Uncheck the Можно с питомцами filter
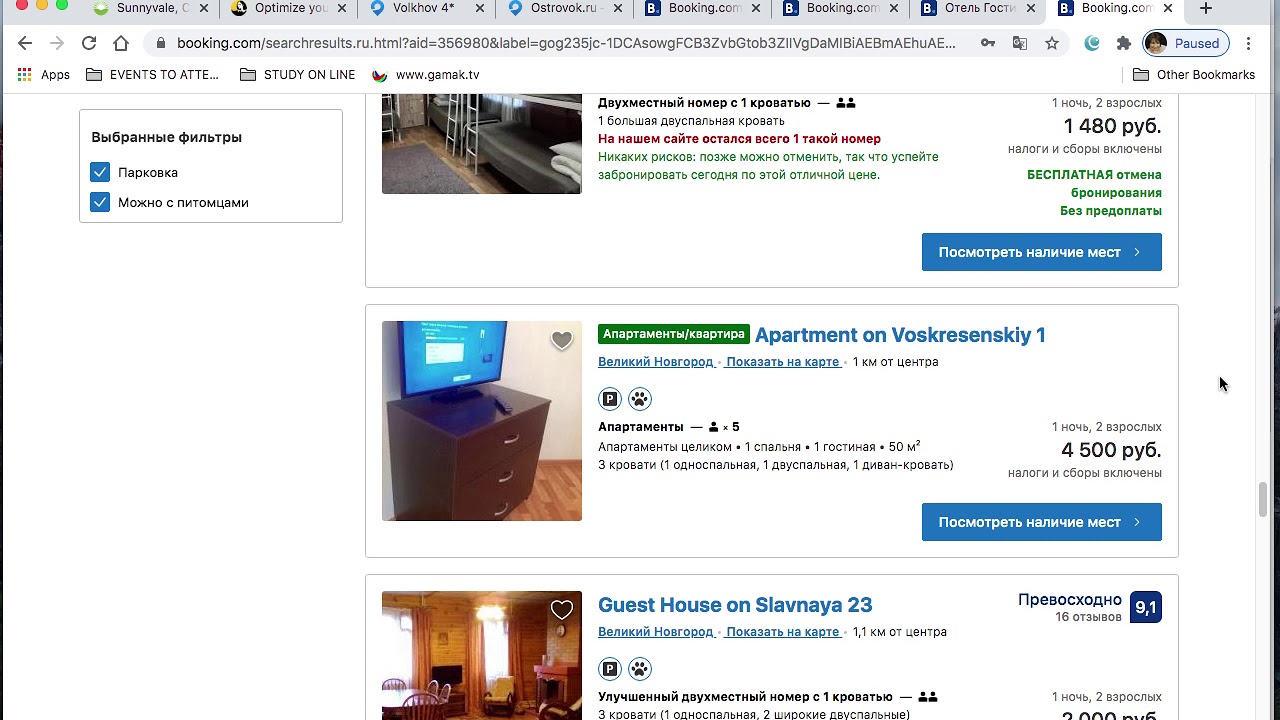Image resolution: width=1280 pixels, height=720 pixels. (100, 202)
